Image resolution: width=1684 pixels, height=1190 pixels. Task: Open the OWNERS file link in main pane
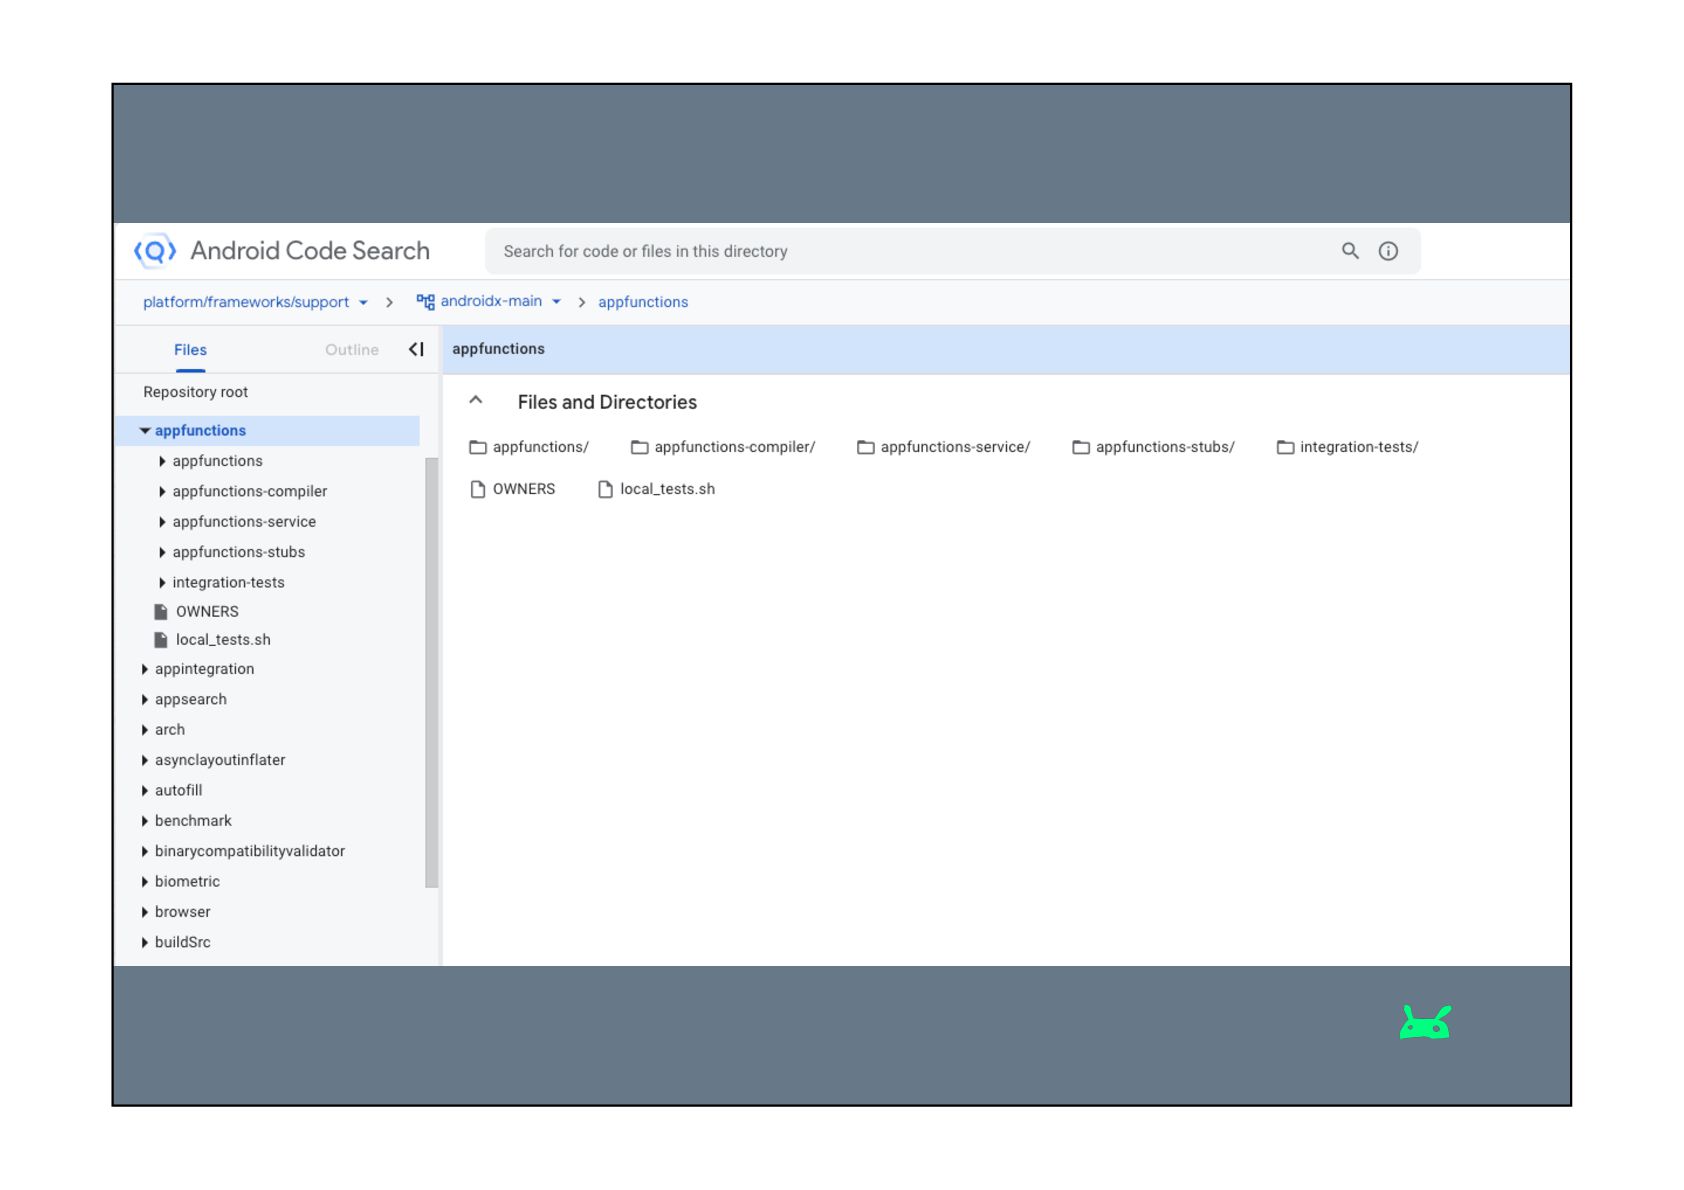tap(524, 489)
